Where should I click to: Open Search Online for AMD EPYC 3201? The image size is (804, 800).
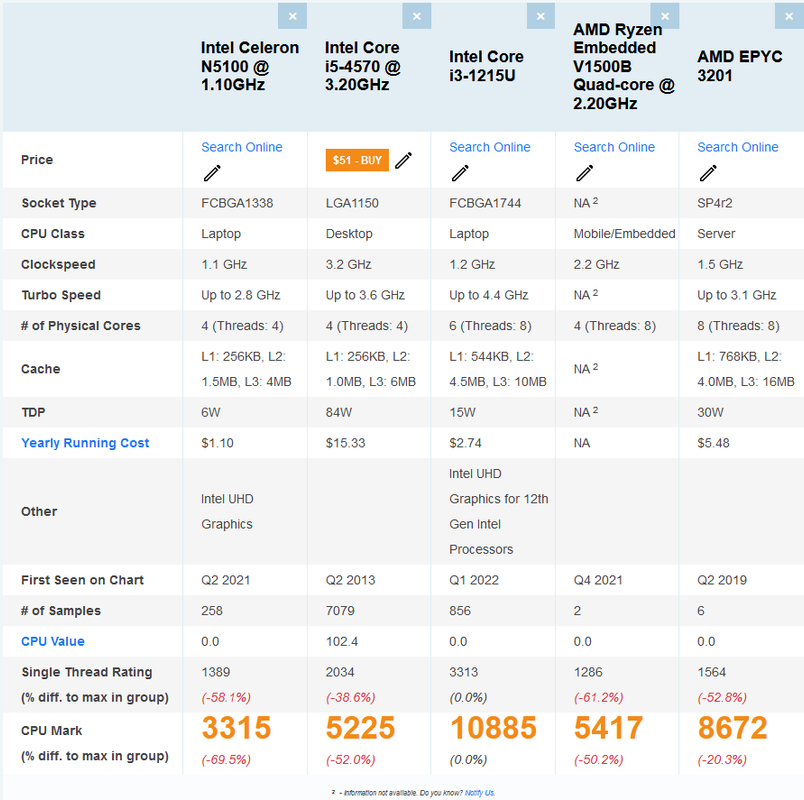(737, 147)
